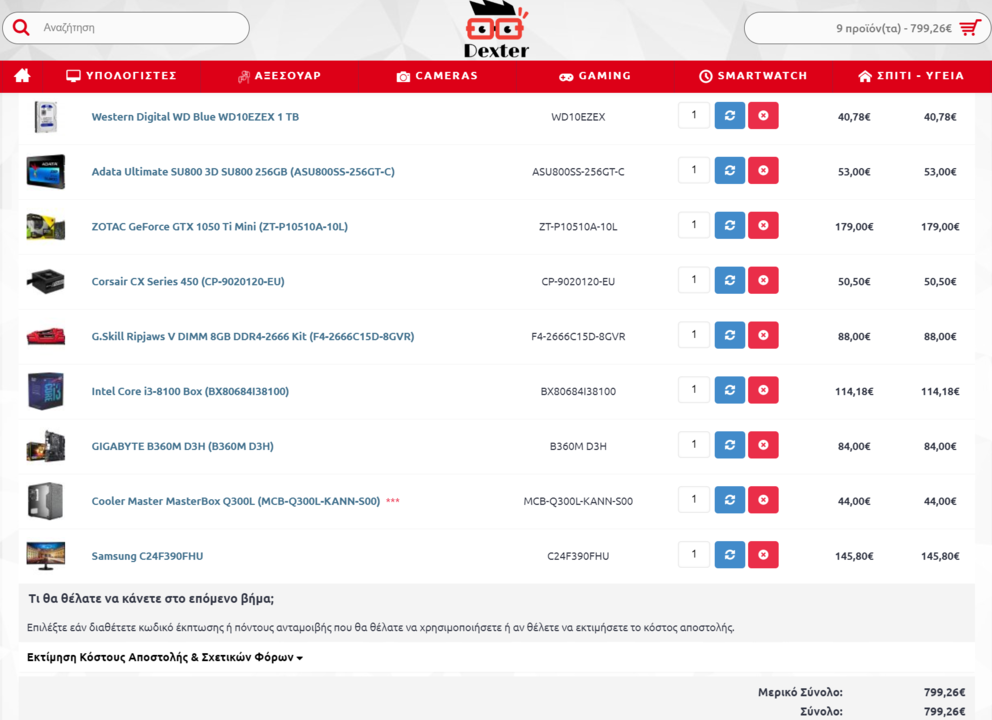
Task: Click the Western Digital hard drive thumbnail
Action: (x=46, y=116)
